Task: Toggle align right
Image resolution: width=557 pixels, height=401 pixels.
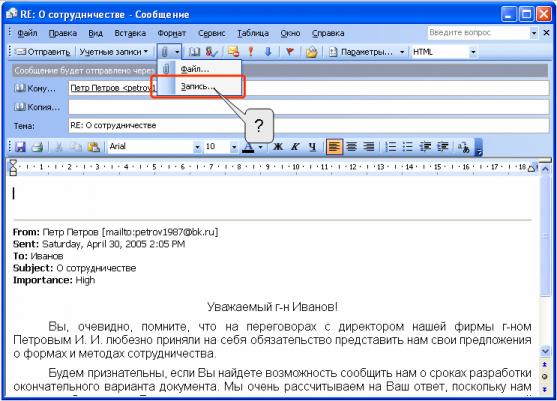Action: [369, 147]
